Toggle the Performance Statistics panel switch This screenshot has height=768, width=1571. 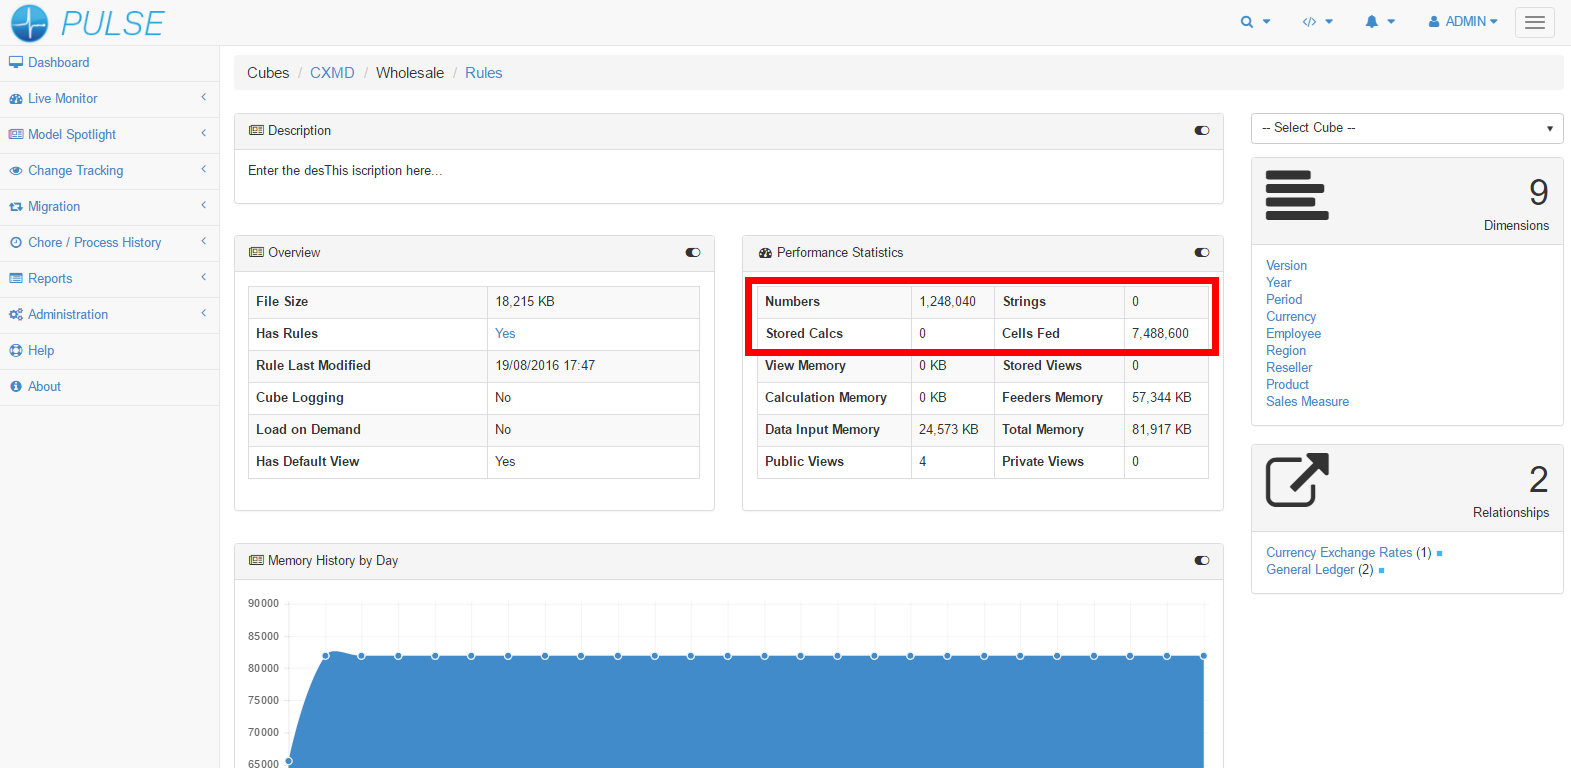pos(1202,253)
